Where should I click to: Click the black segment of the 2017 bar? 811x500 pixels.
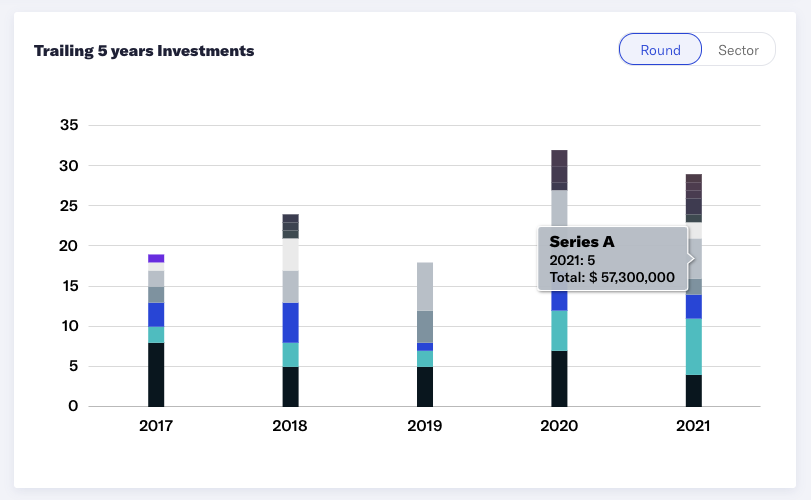pos(156,374)
